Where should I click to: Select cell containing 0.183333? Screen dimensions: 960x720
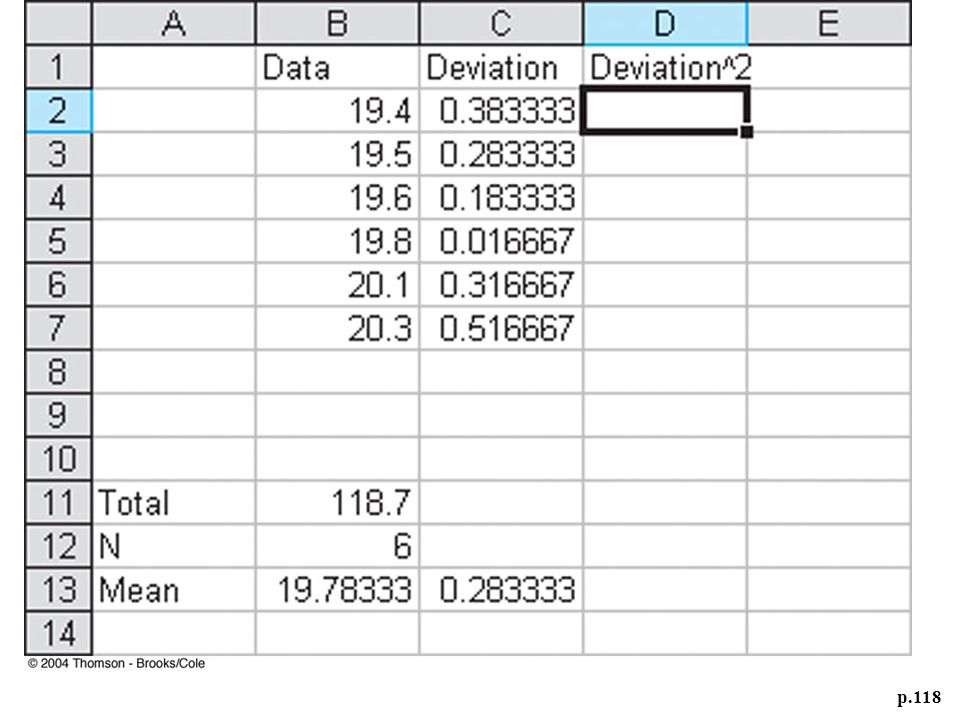(x=501, y=198)
